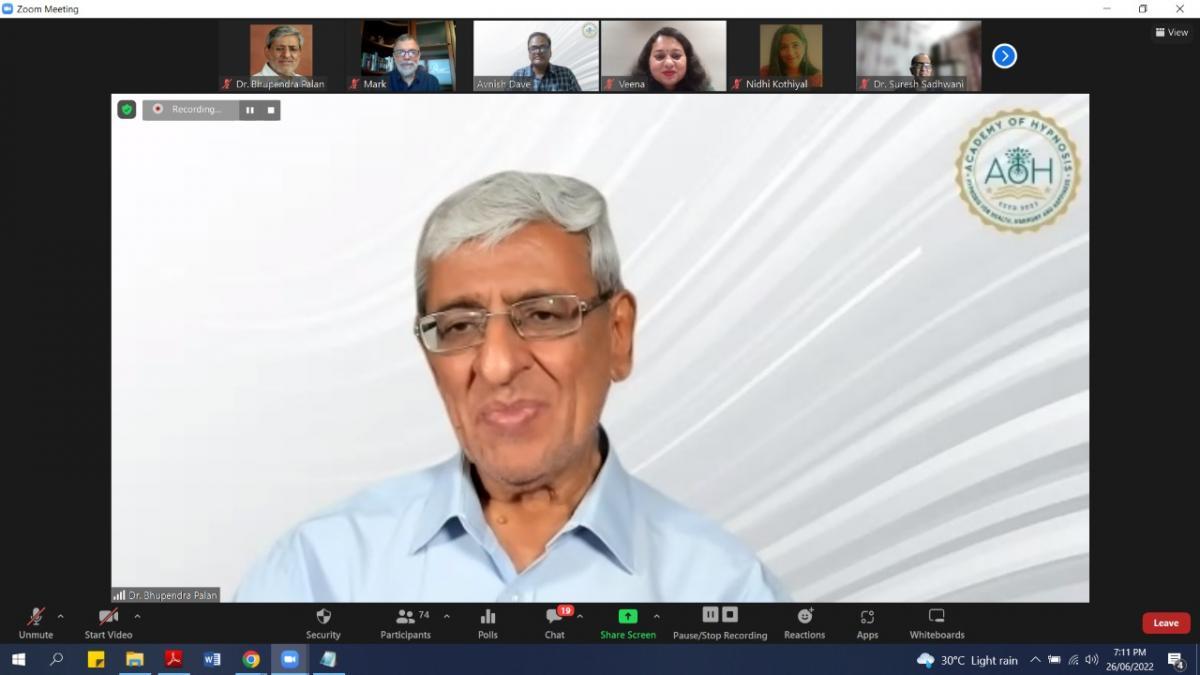Open the network tray icon

(1073, 660)
